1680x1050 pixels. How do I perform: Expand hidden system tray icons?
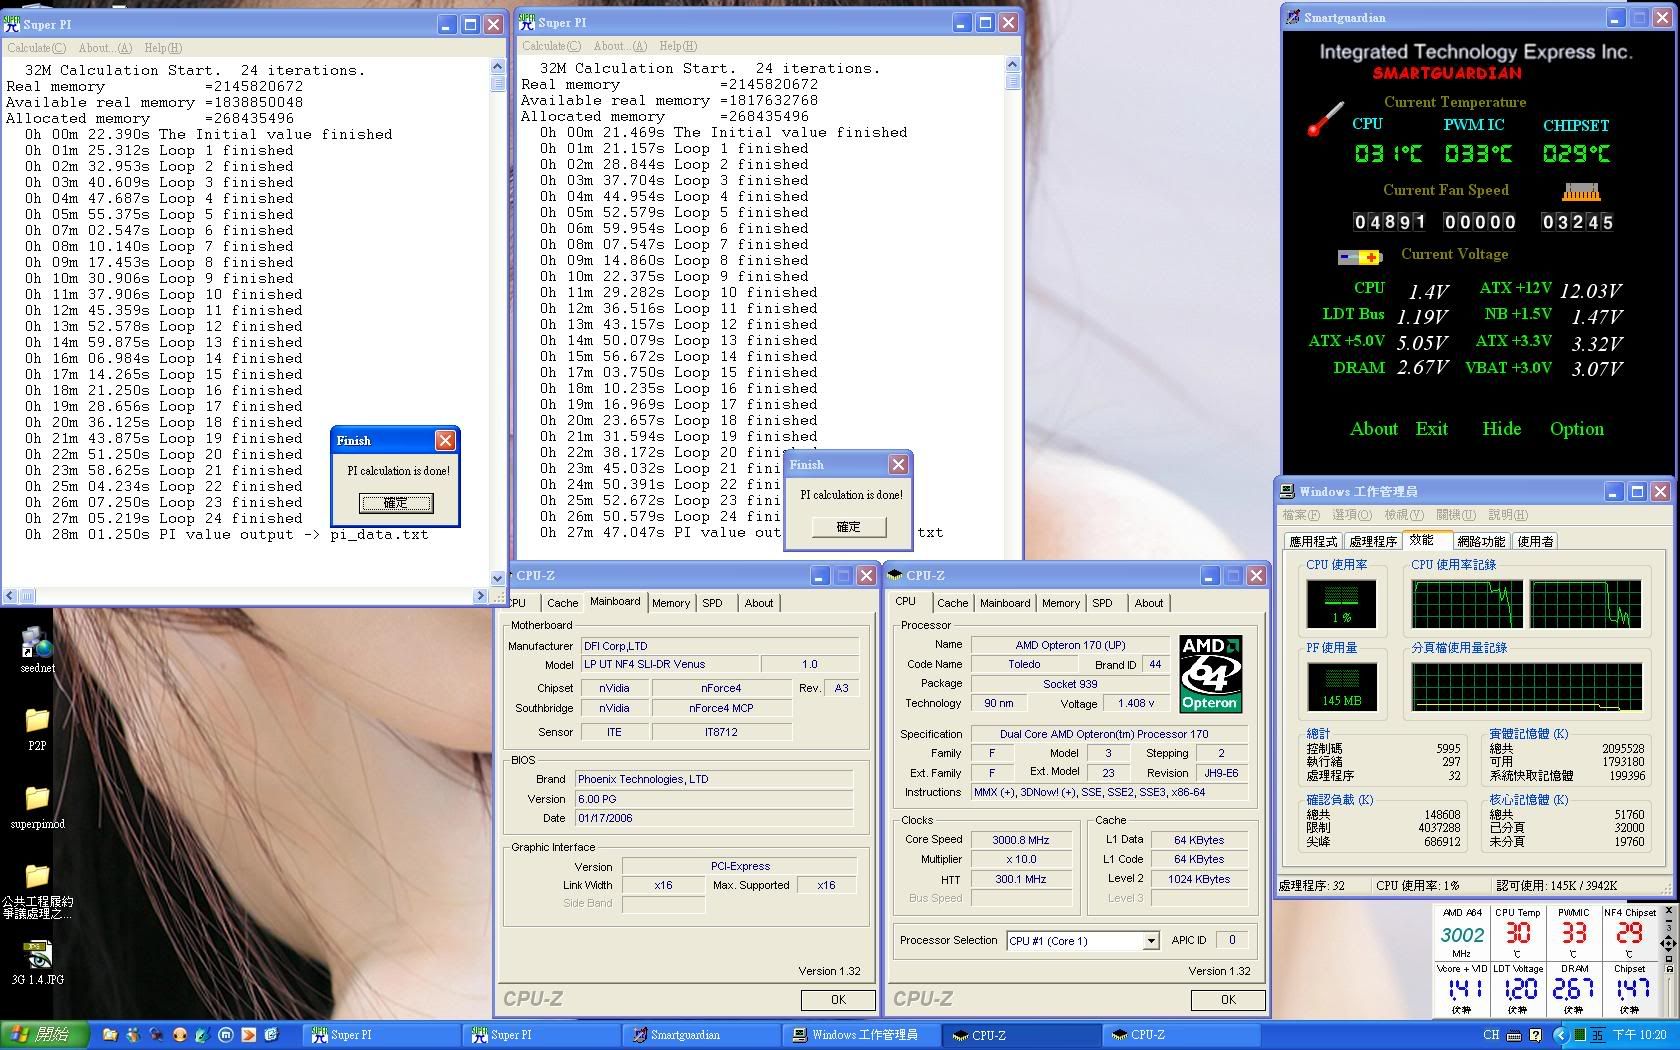[x=1561, y=1035]
